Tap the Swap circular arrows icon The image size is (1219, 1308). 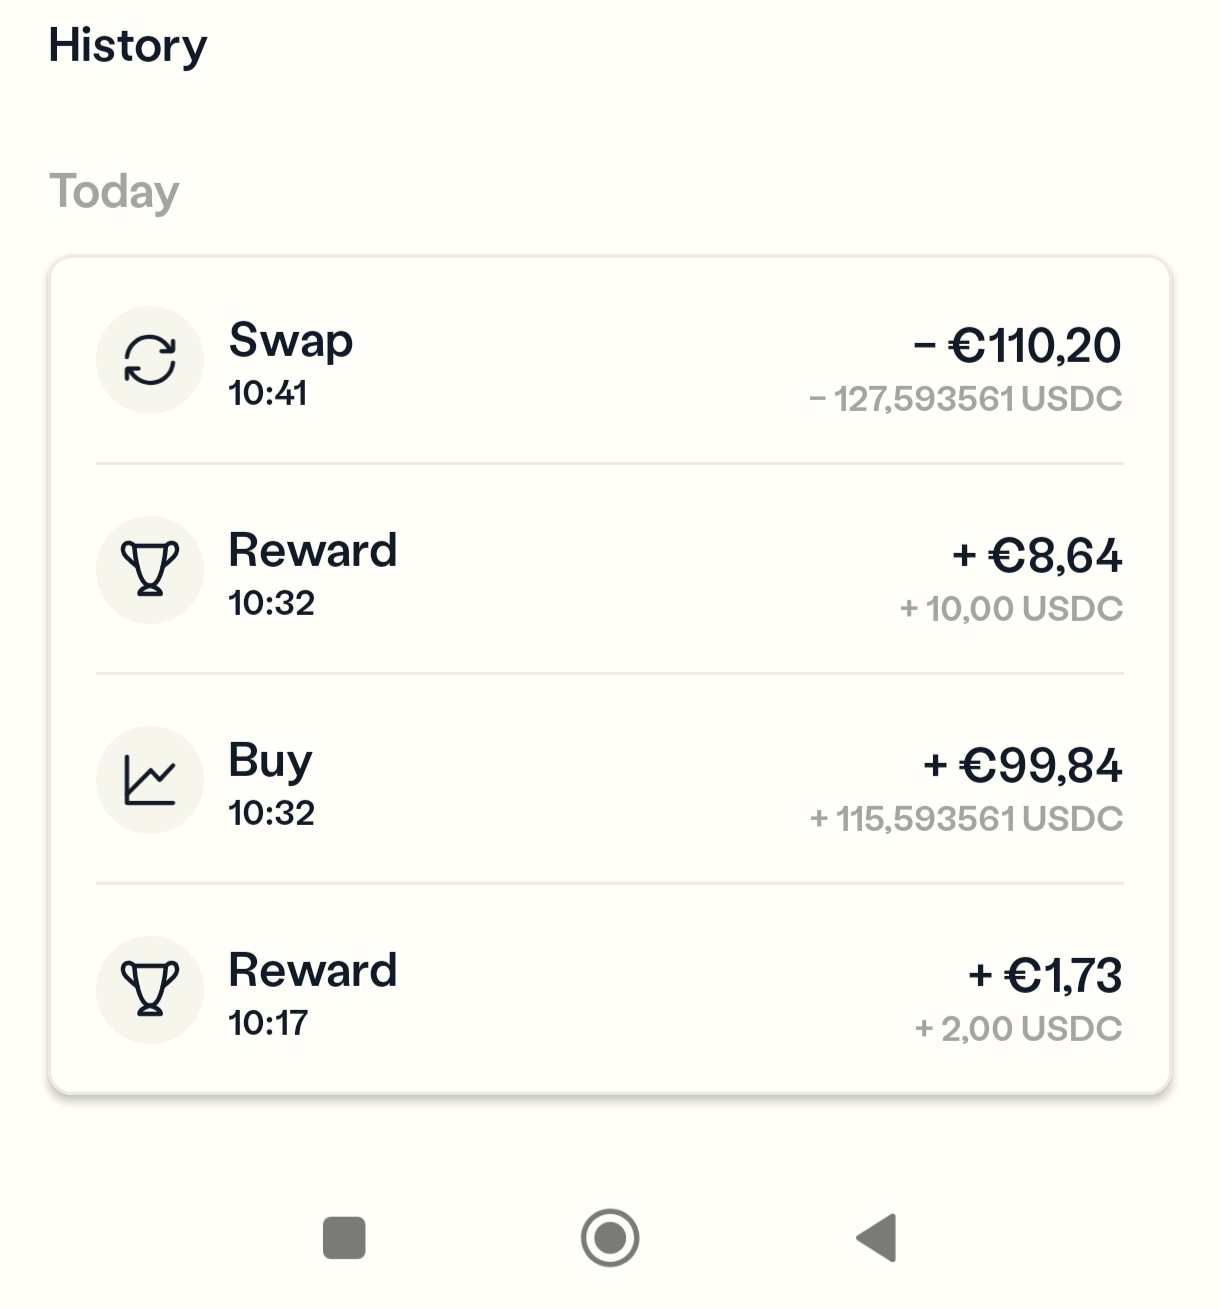point(150,360)
